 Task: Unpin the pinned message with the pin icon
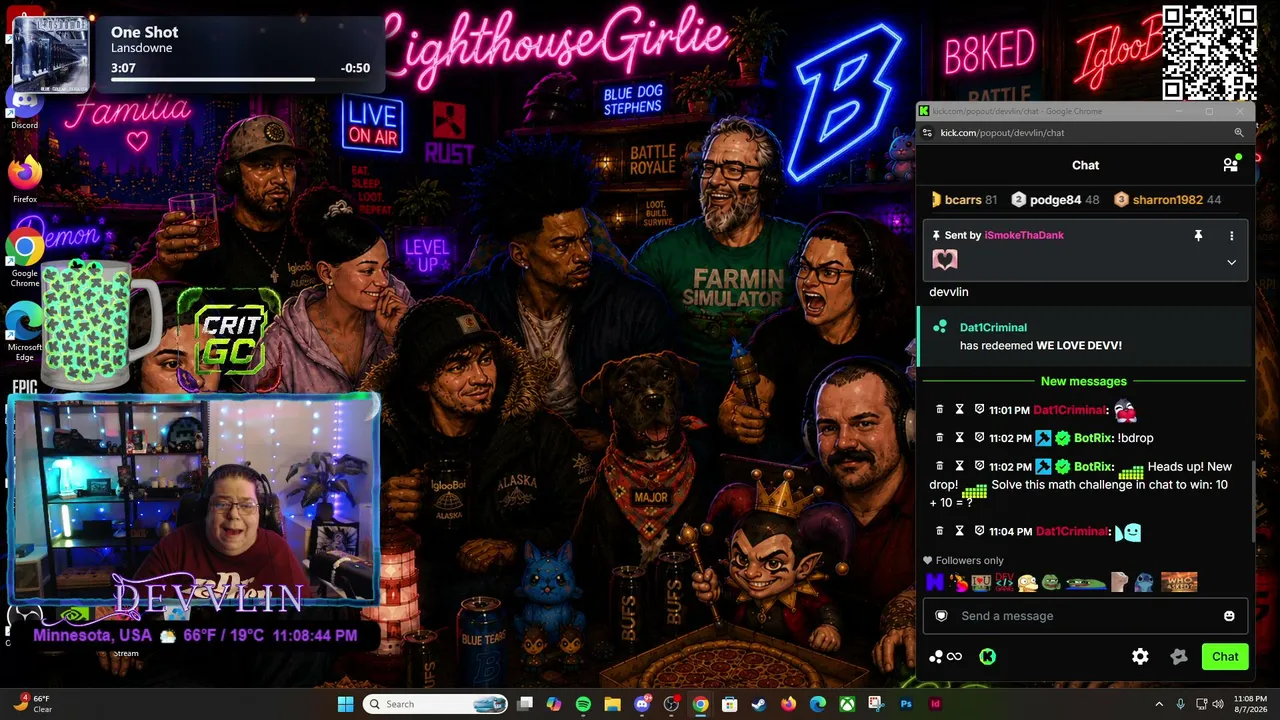(1198, 235)
